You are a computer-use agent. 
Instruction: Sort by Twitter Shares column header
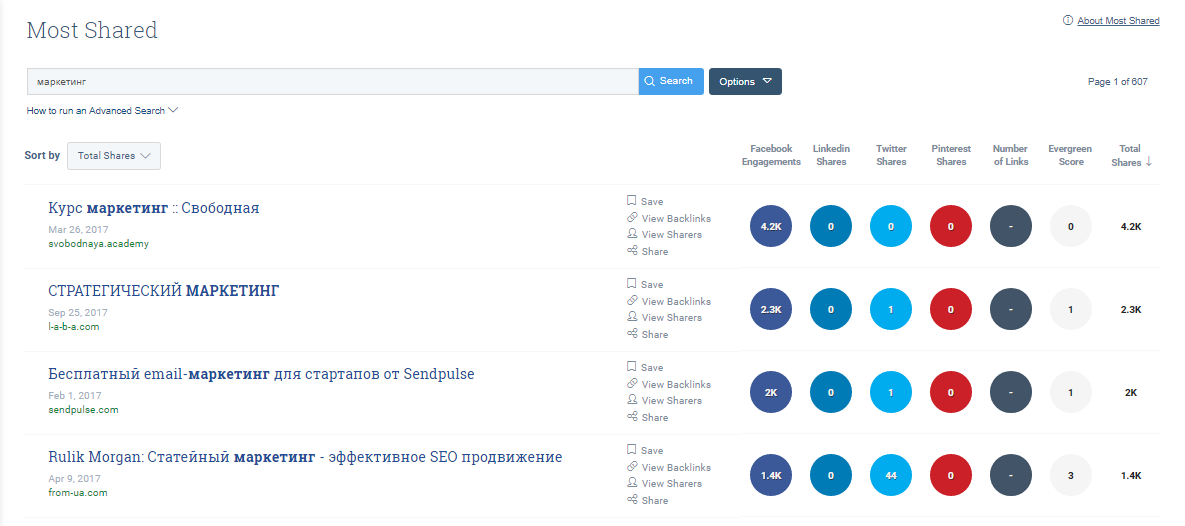[x=891, y=155]
